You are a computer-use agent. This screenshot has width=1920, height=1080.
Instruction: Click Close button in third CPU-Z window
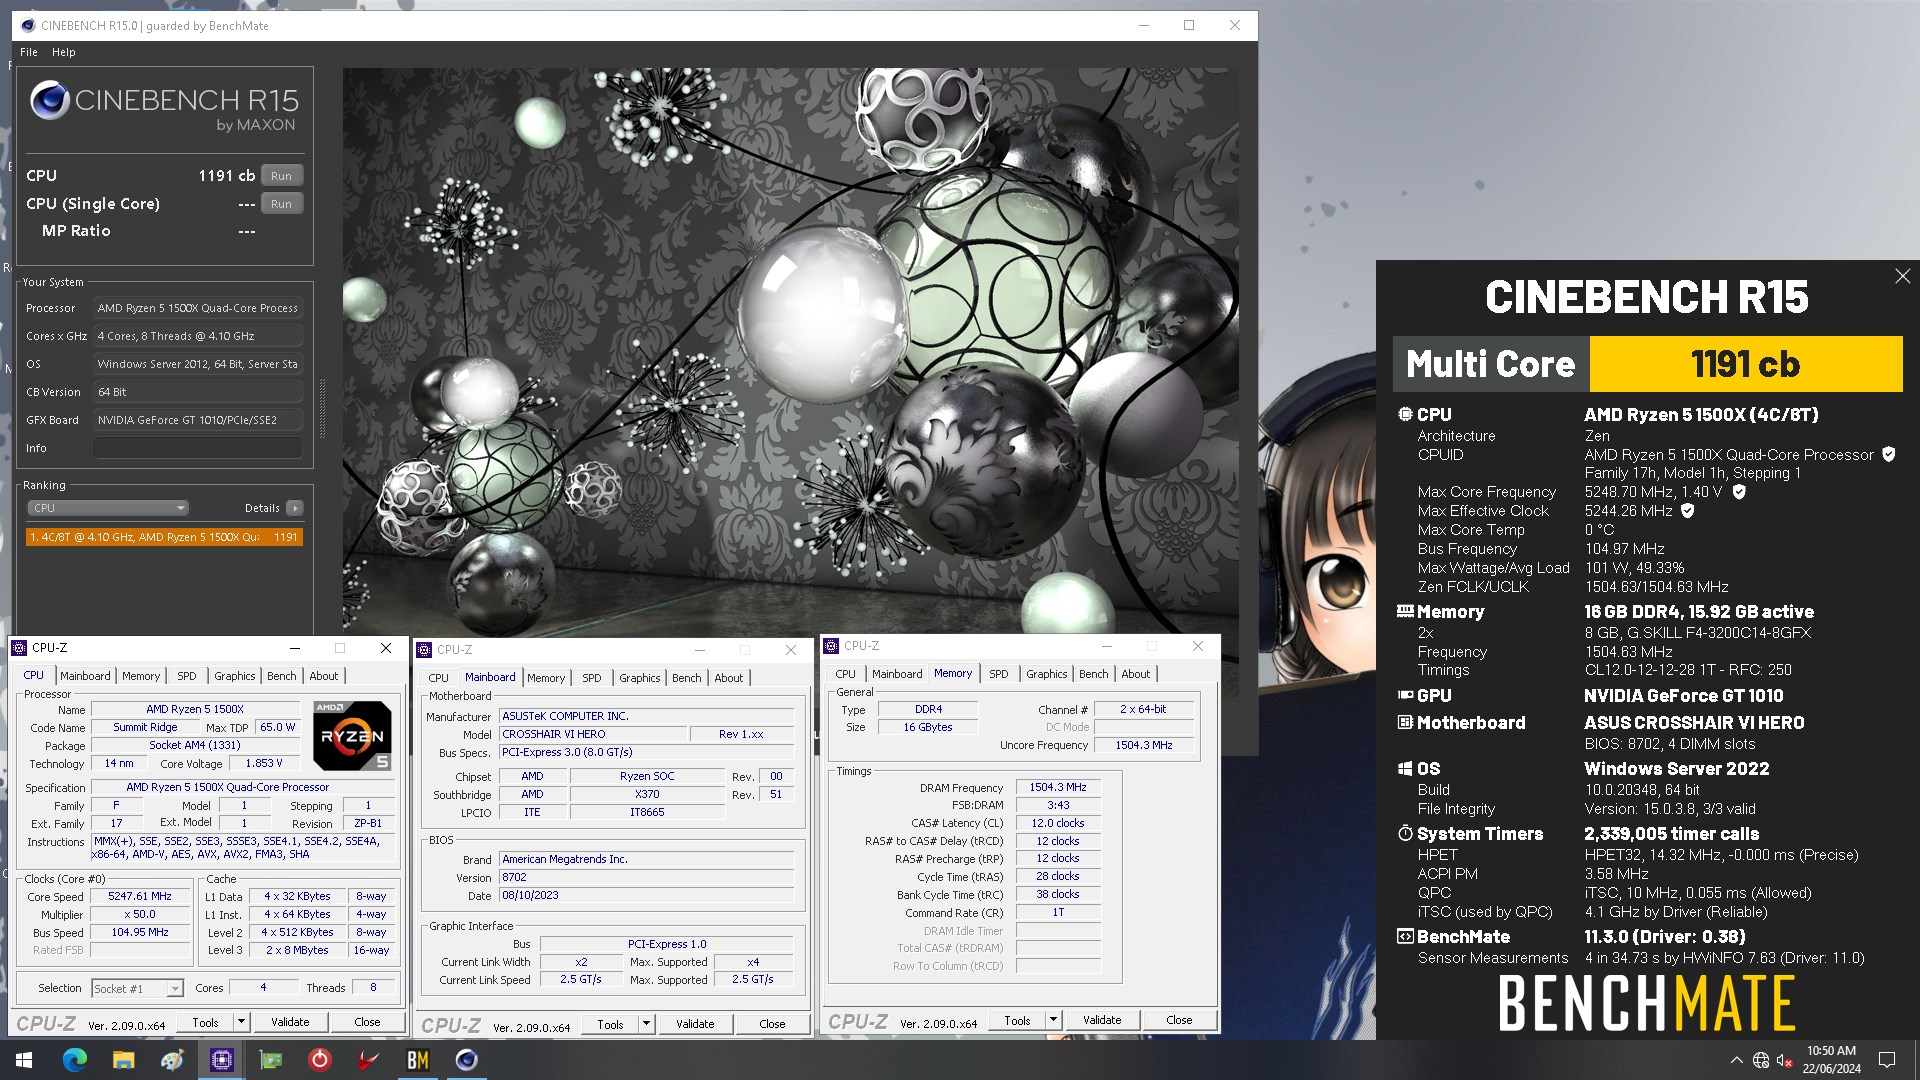pyautogui.click(x=1179, y=1020)
